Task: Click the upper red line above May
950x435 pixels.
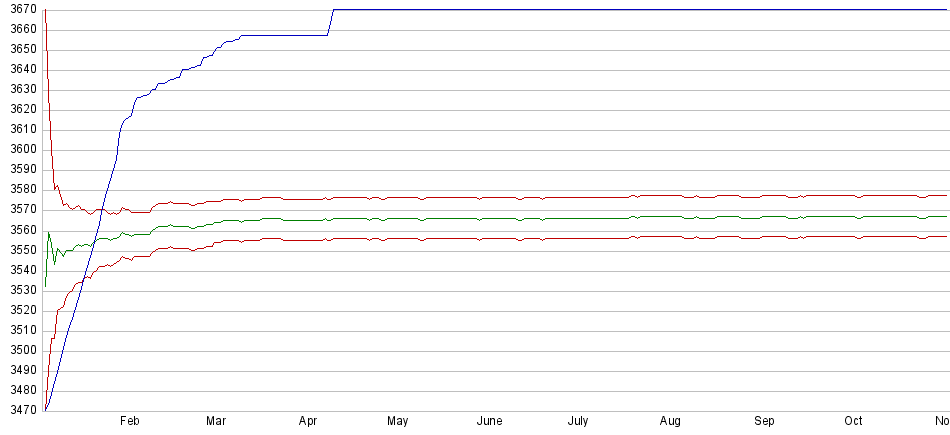Action: coord(398,197)
